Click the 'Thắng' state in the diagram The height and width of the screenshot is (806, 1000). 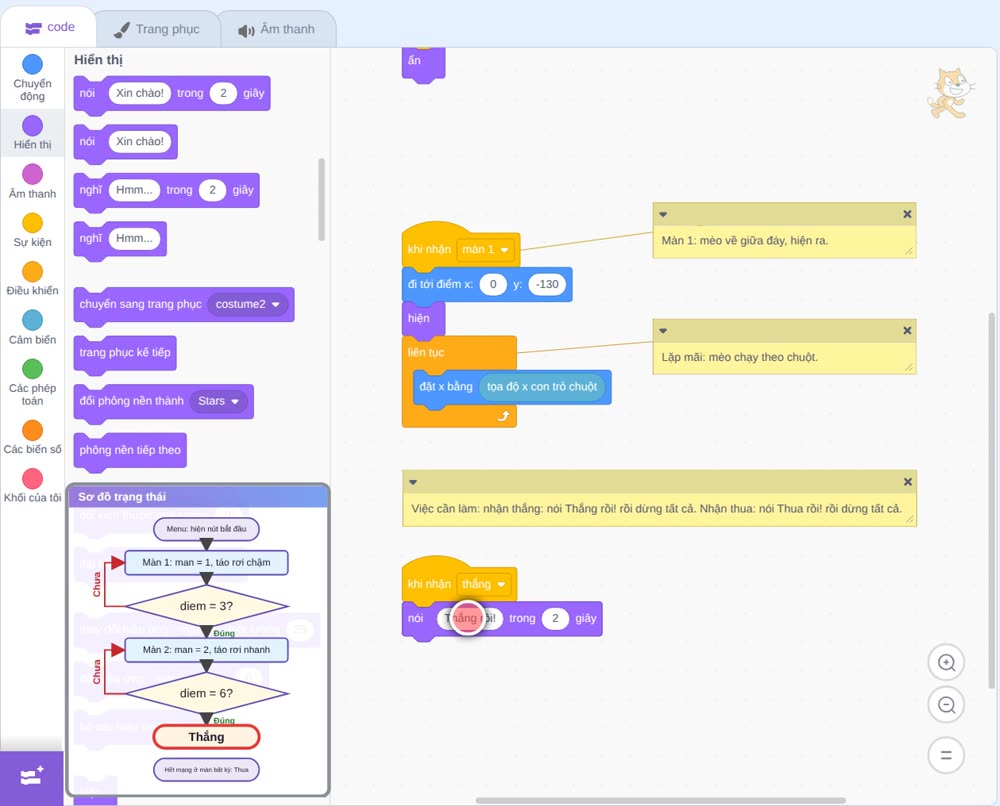click(x=206, y=737)
